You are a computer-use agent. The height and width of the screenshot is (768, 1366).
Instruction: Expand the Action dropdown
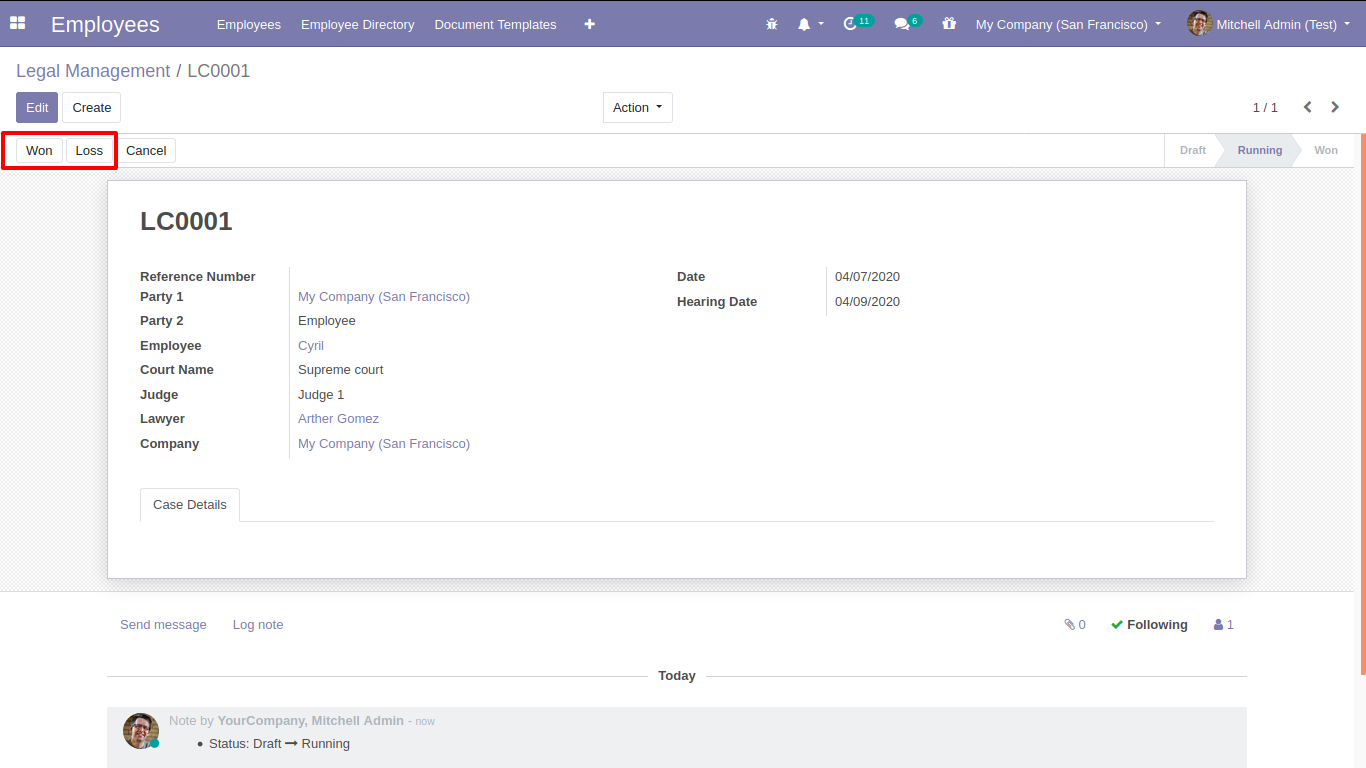pos(637,108)
